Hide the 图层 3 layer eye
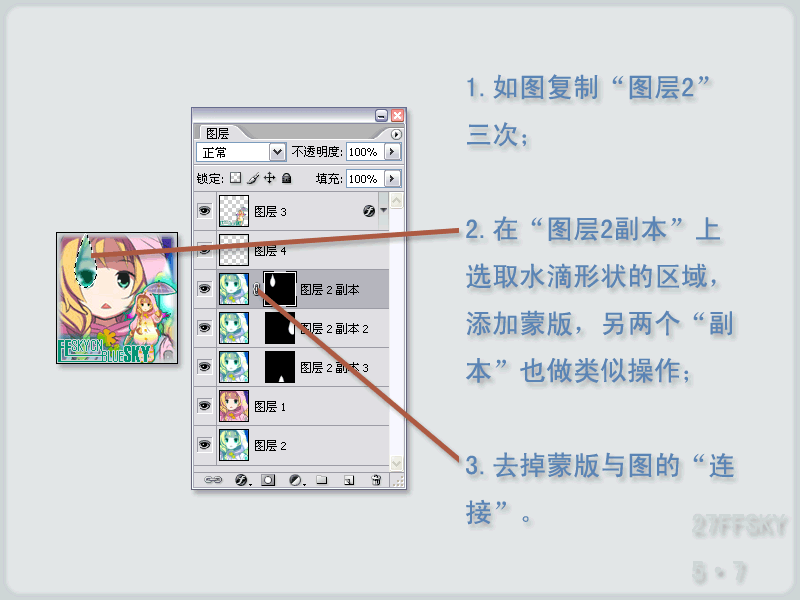Viewport: 800px width, 600px height. click(x=205, y=210)
